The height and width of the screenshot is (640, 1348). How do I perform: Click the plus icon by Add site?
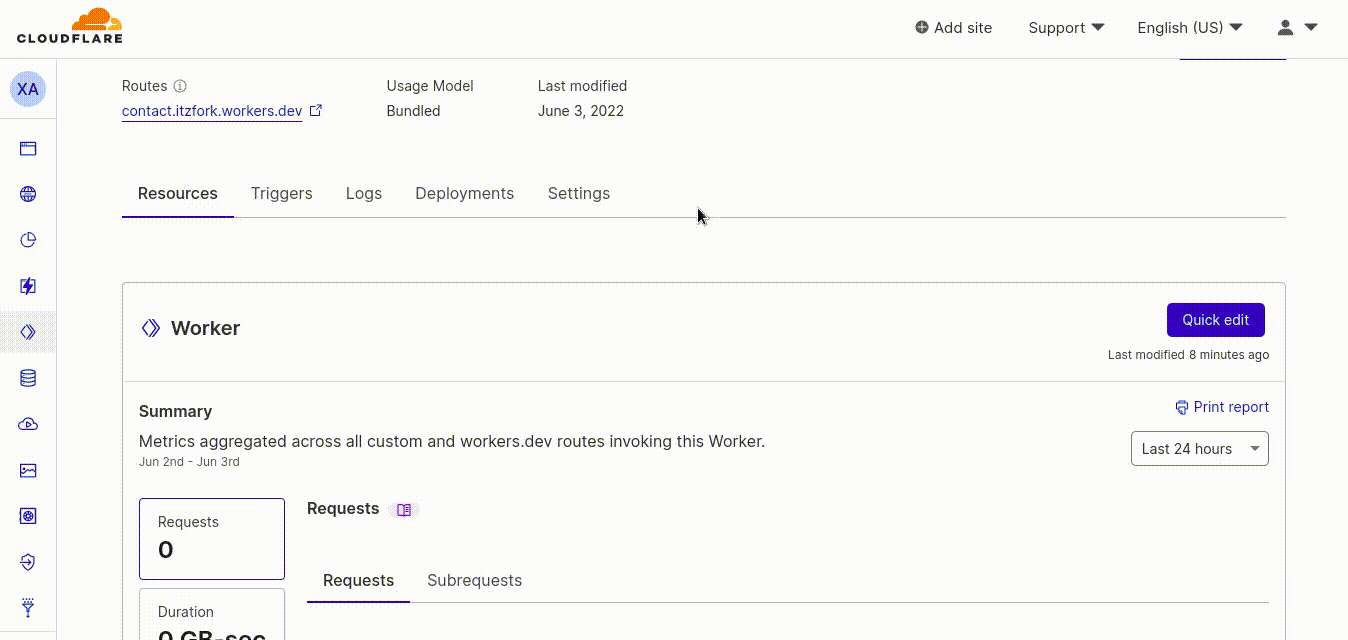pyautogui.click(x=922, y=28)
